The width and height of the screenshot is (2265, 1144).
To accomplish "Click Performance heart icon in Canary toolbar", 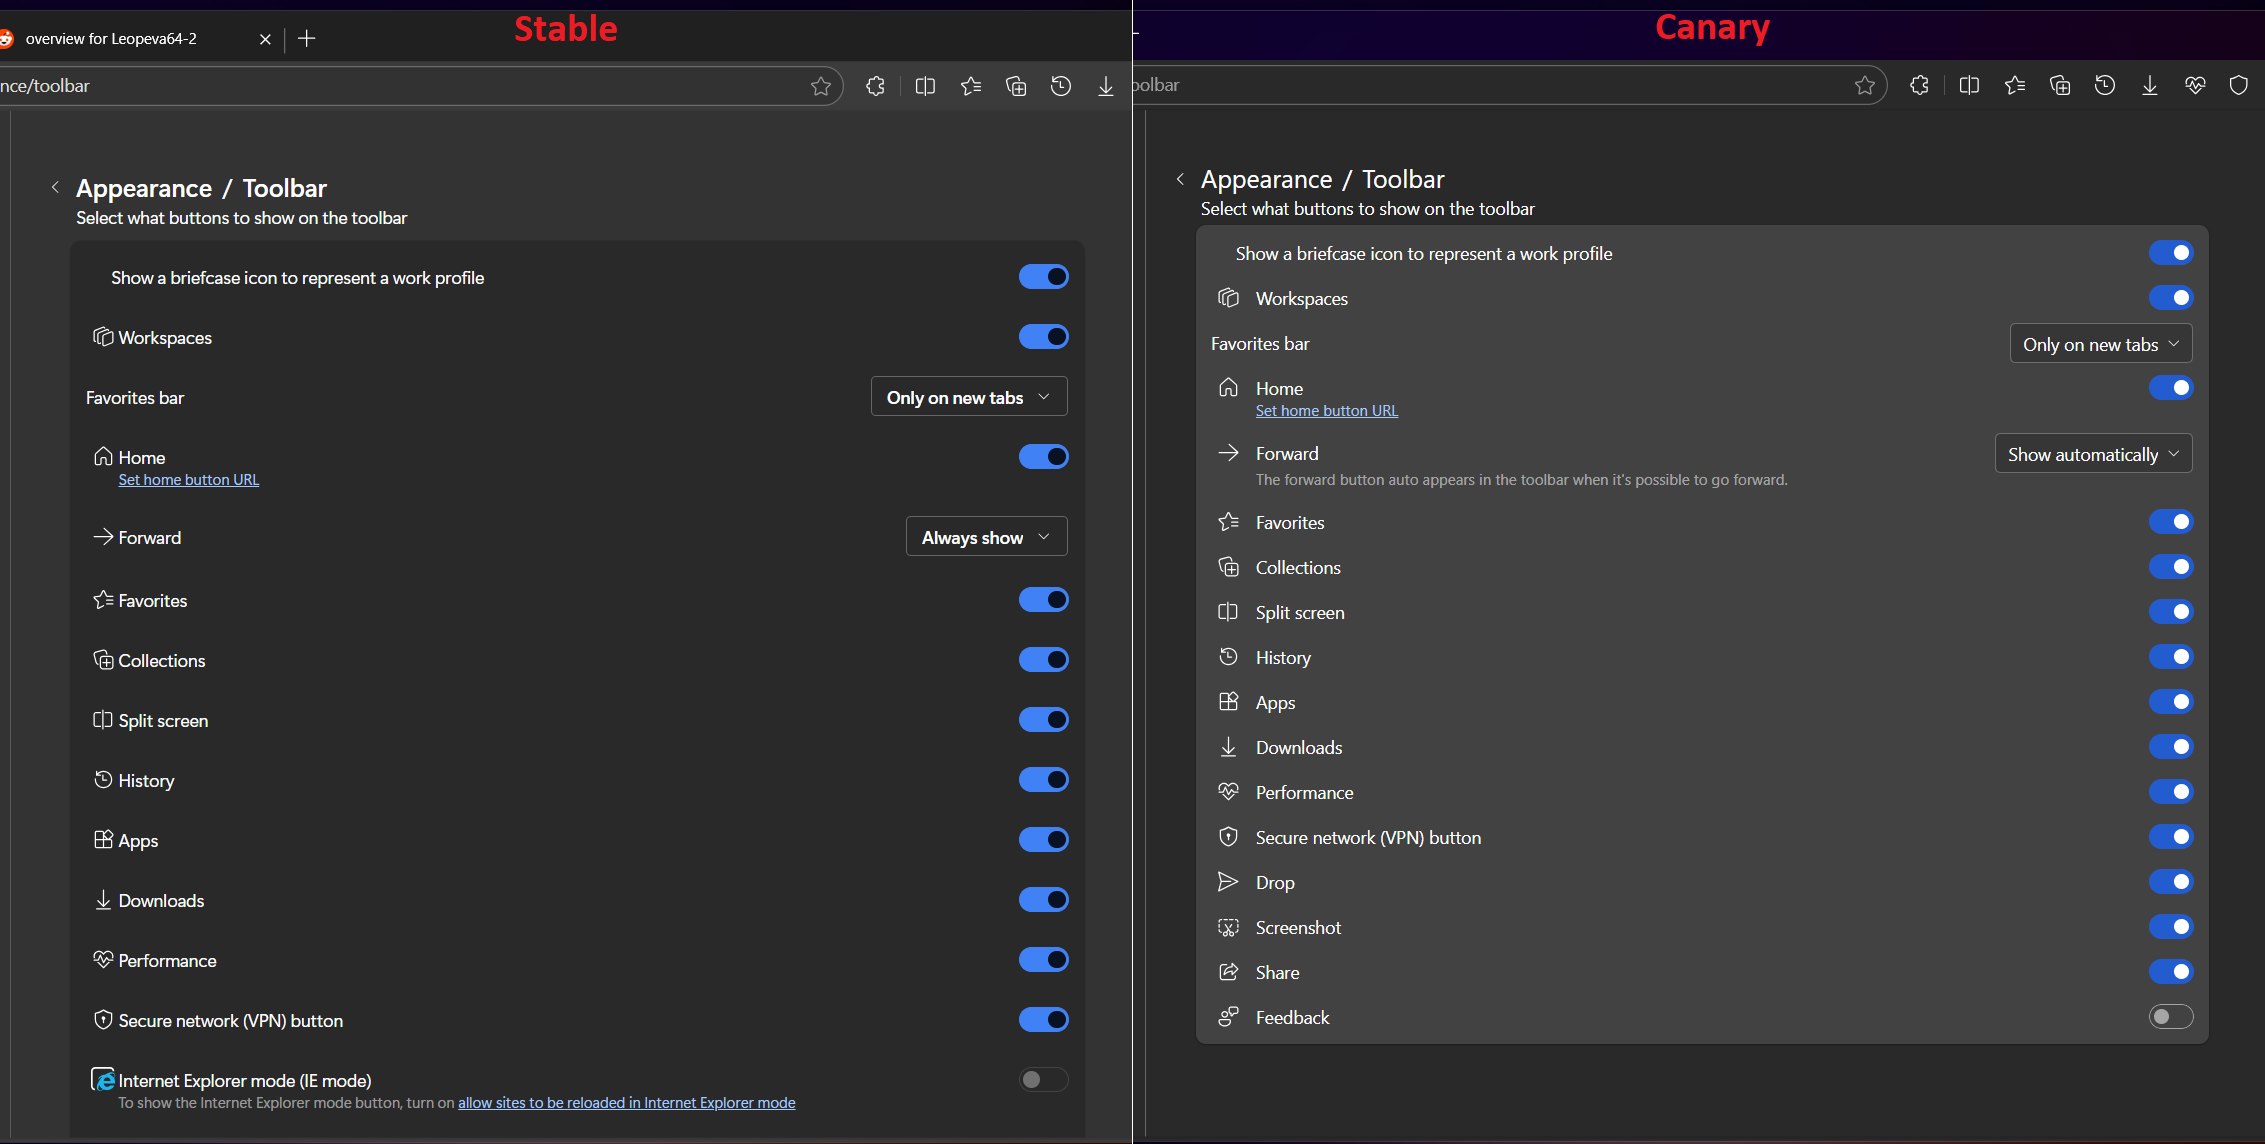I will pyautogui.click(x=2195, y=85).
